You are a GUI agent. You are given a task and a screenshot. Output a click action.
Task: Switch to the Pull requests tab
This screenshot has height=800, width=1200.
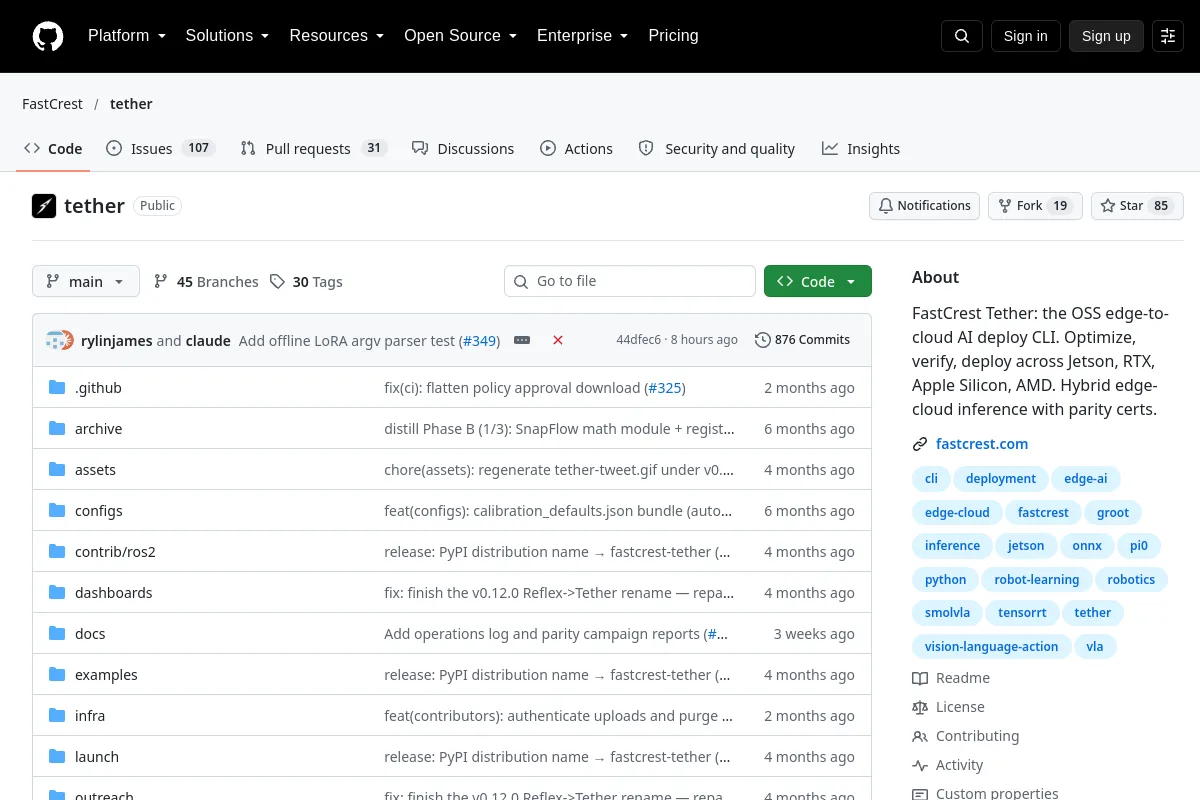click(313, 149)
